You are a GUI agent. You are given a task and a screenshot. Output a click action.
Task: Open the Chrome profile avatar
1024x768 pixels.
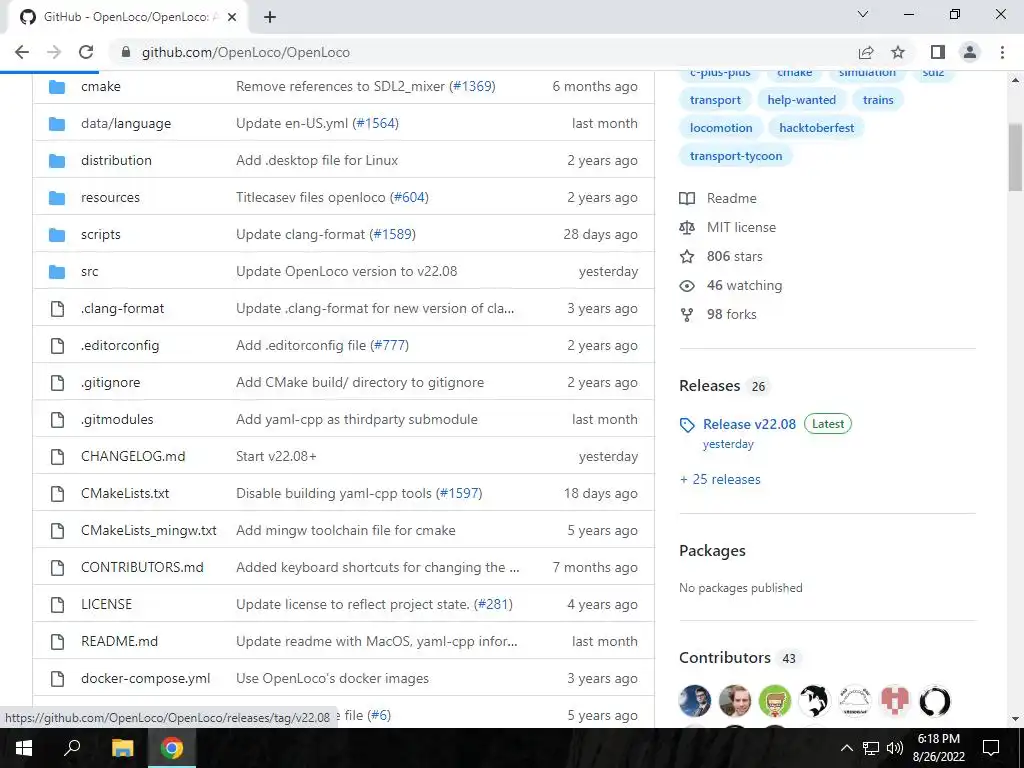tap(970, 52)
